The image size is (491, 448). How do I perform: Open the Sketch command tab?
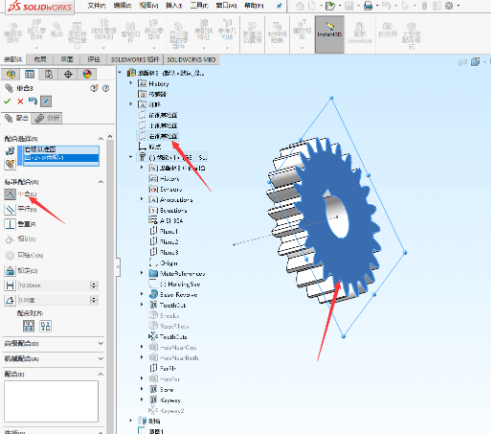tap(67, 59)
